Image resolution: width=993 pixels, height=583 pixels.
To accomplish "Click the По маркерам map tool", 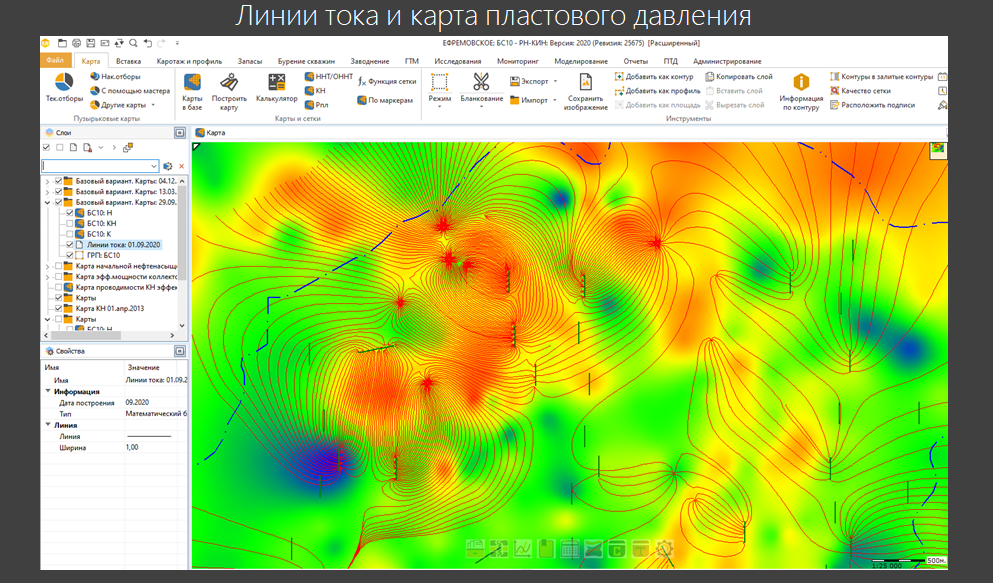I will pos(384,100).
